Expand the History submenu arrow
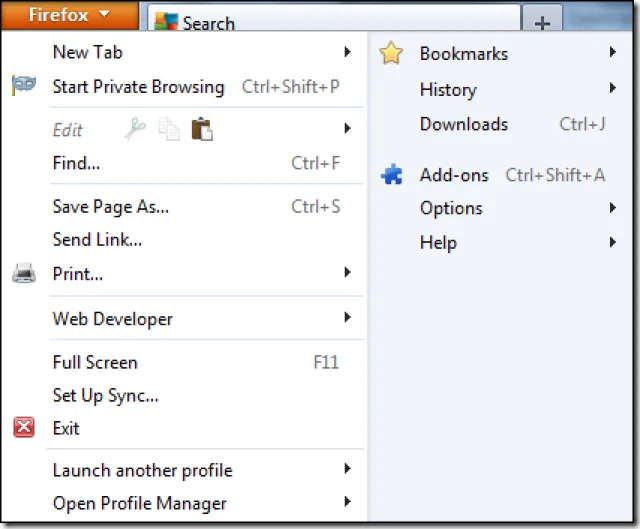Viewport: 640px width, 529px height. (612, 88)
